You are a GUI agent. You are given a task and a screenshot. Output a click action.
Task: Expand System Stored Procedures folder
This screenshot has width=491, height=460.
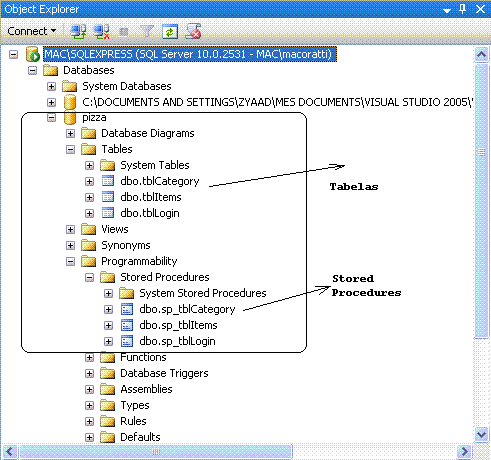click(108, 294)
